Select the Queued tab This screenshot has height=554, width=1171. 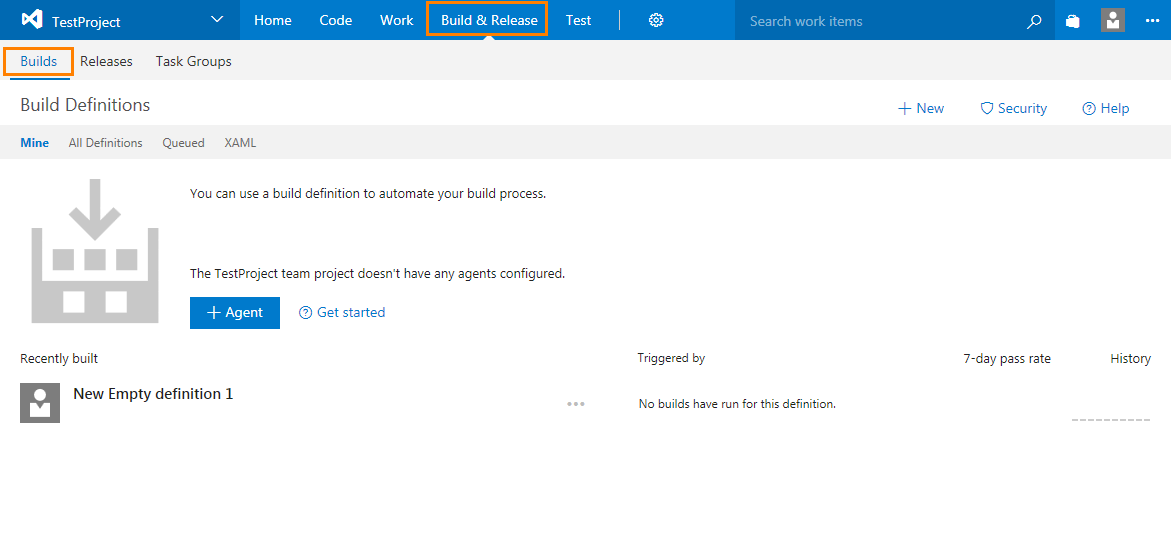pos(184,143)
